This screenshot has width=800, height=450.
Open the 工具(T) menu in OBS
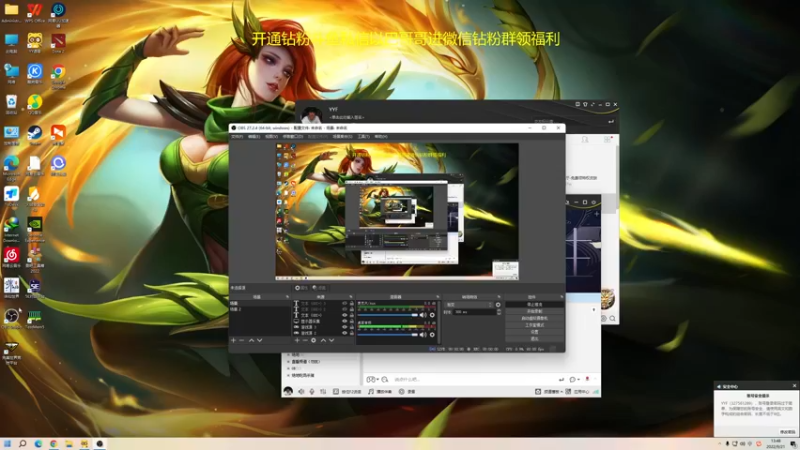pos(363,137)
